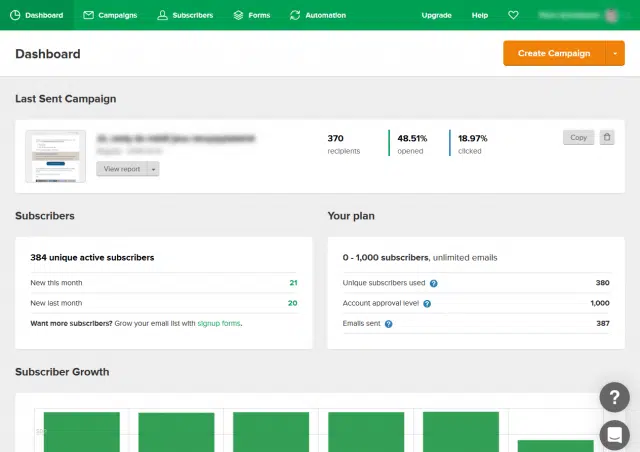Click the 380 unique subscribers used value

click(602, 283)
